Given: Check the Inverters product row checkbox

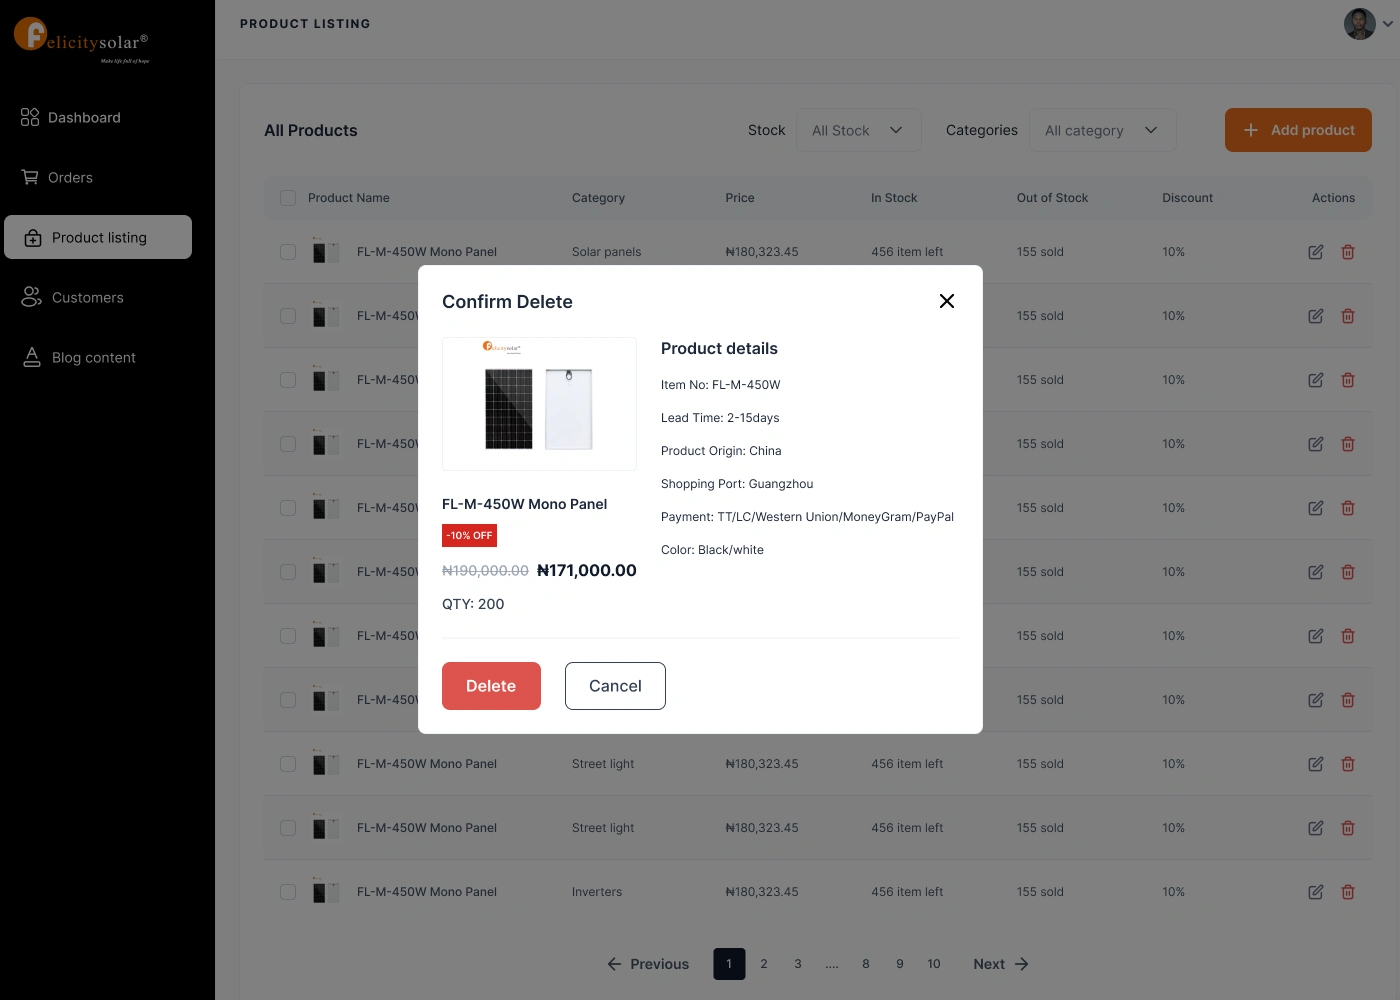Looking at the screenshot, I should click(288, 892).
